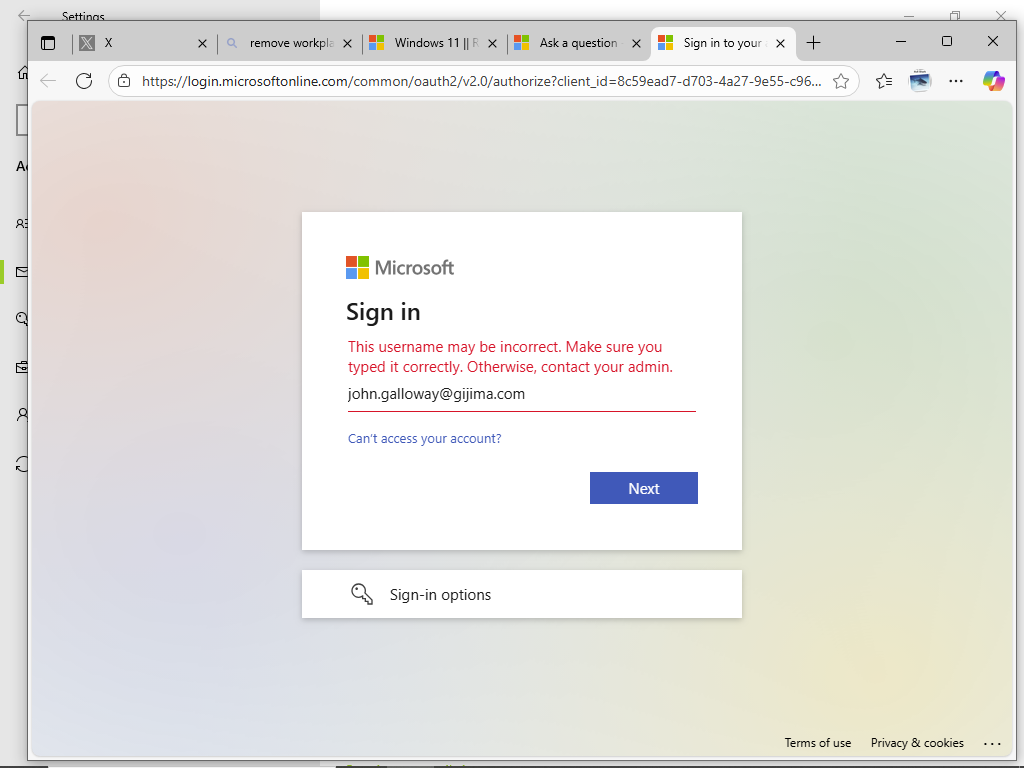This screenshot has width=1024, height=768.
Task: Minimize the Edge browser window
Action: coord(901,42)
